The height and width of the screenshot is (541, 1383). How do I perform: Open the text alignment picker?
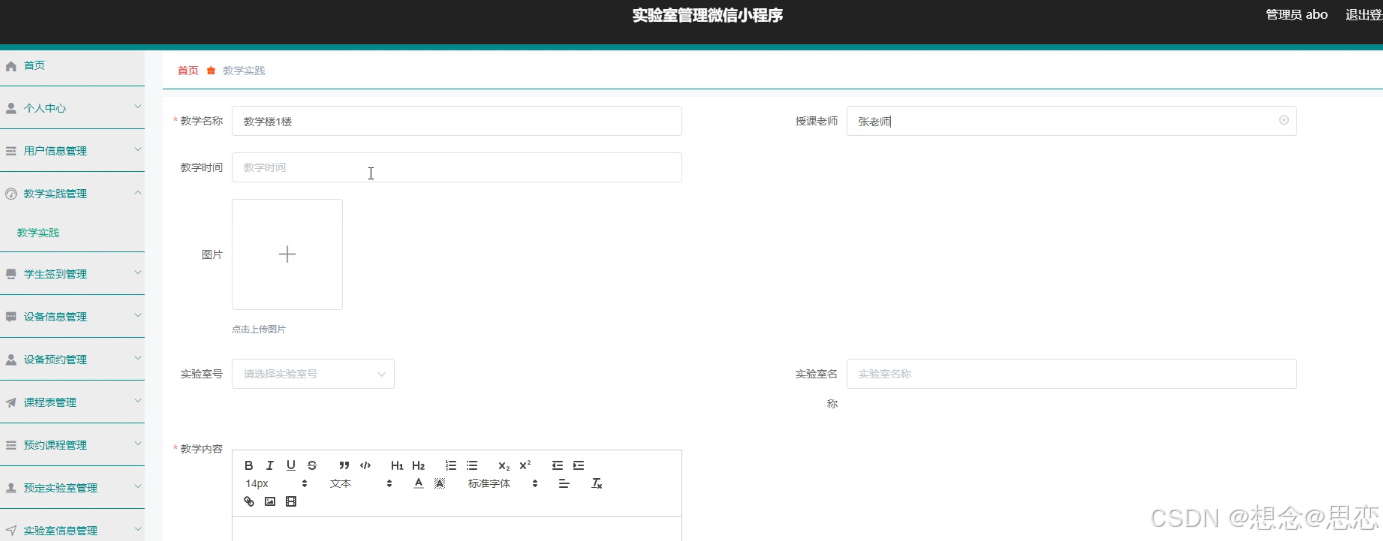pos(563,483)
